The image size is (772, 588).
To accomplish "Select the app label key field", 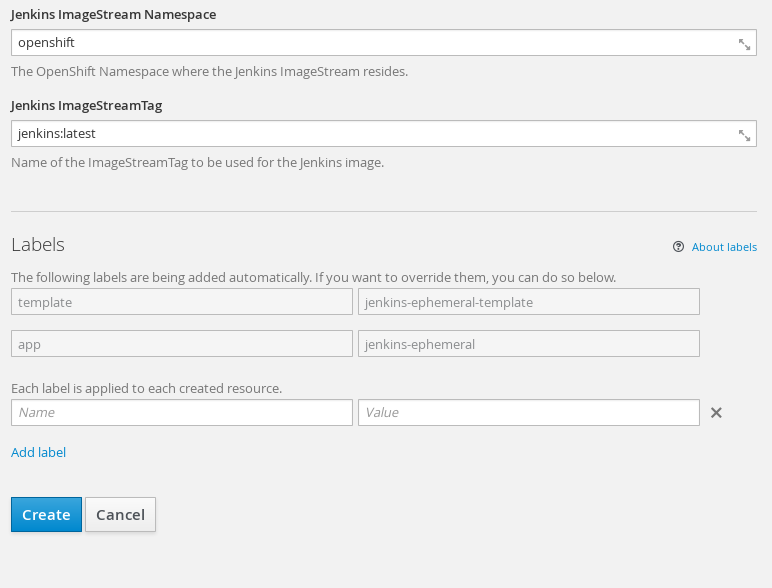I will [182, 344].
